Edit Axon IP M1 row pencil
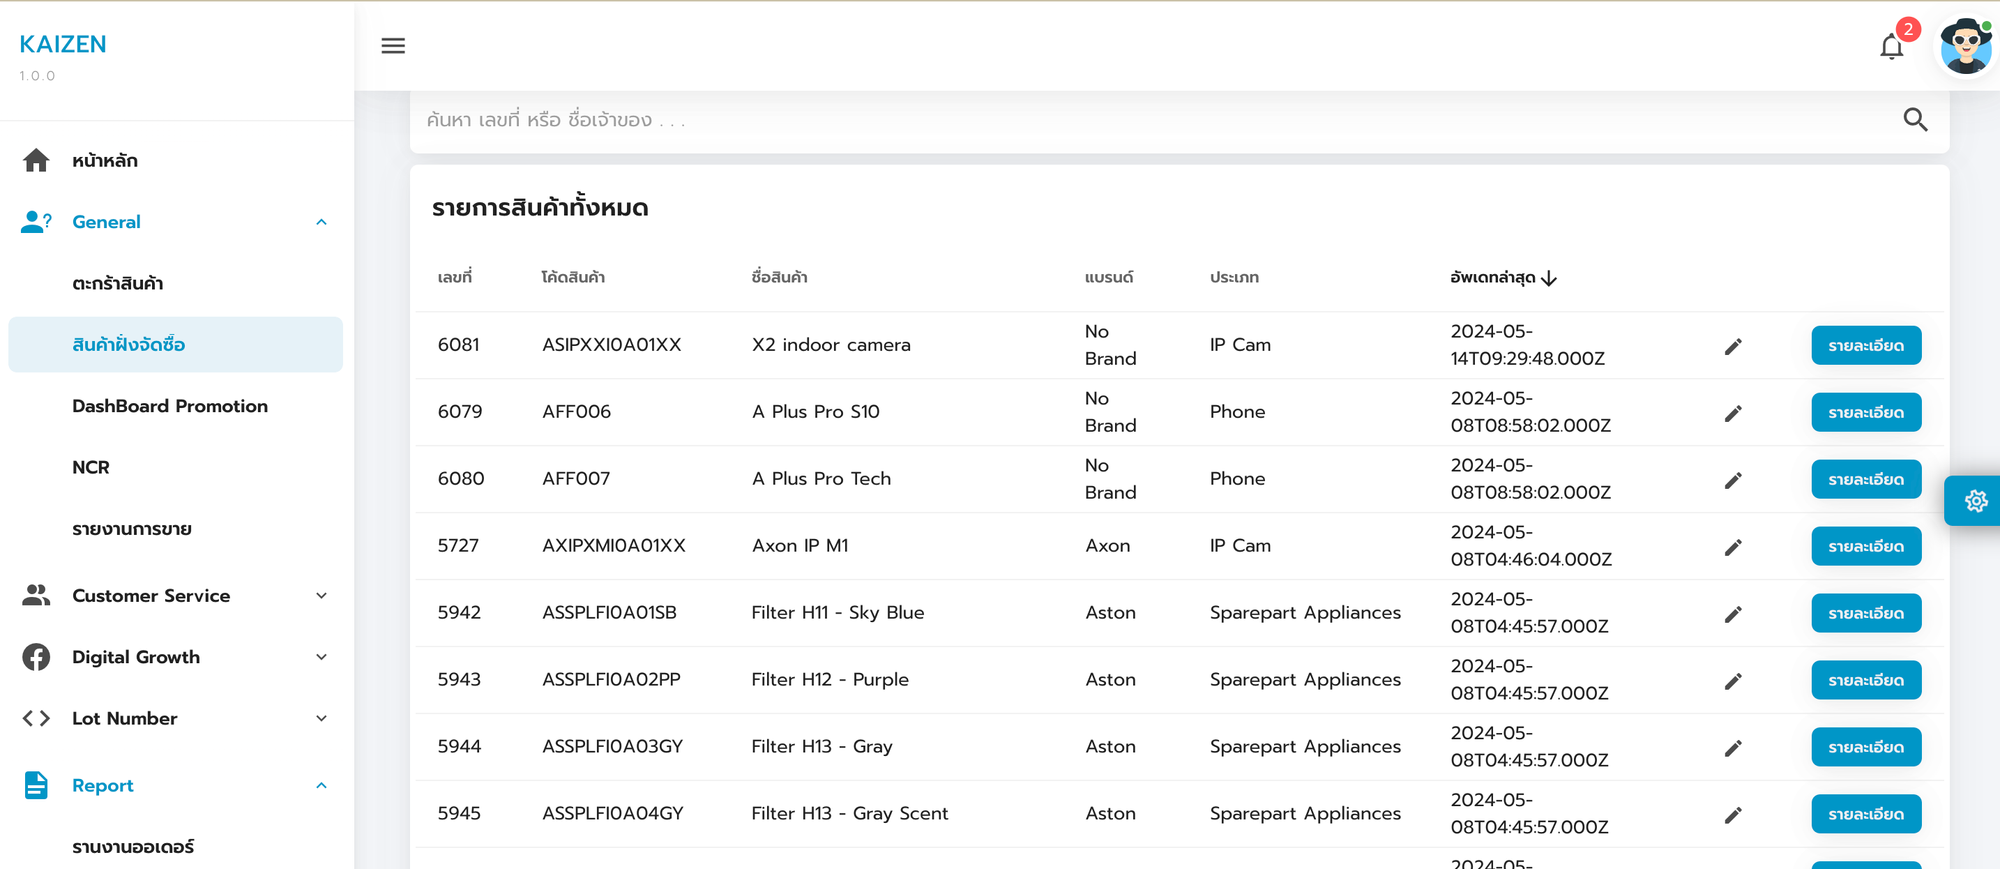This screenshot has height=869, width=2000. pyautogui.click(x=1733, y=547)
